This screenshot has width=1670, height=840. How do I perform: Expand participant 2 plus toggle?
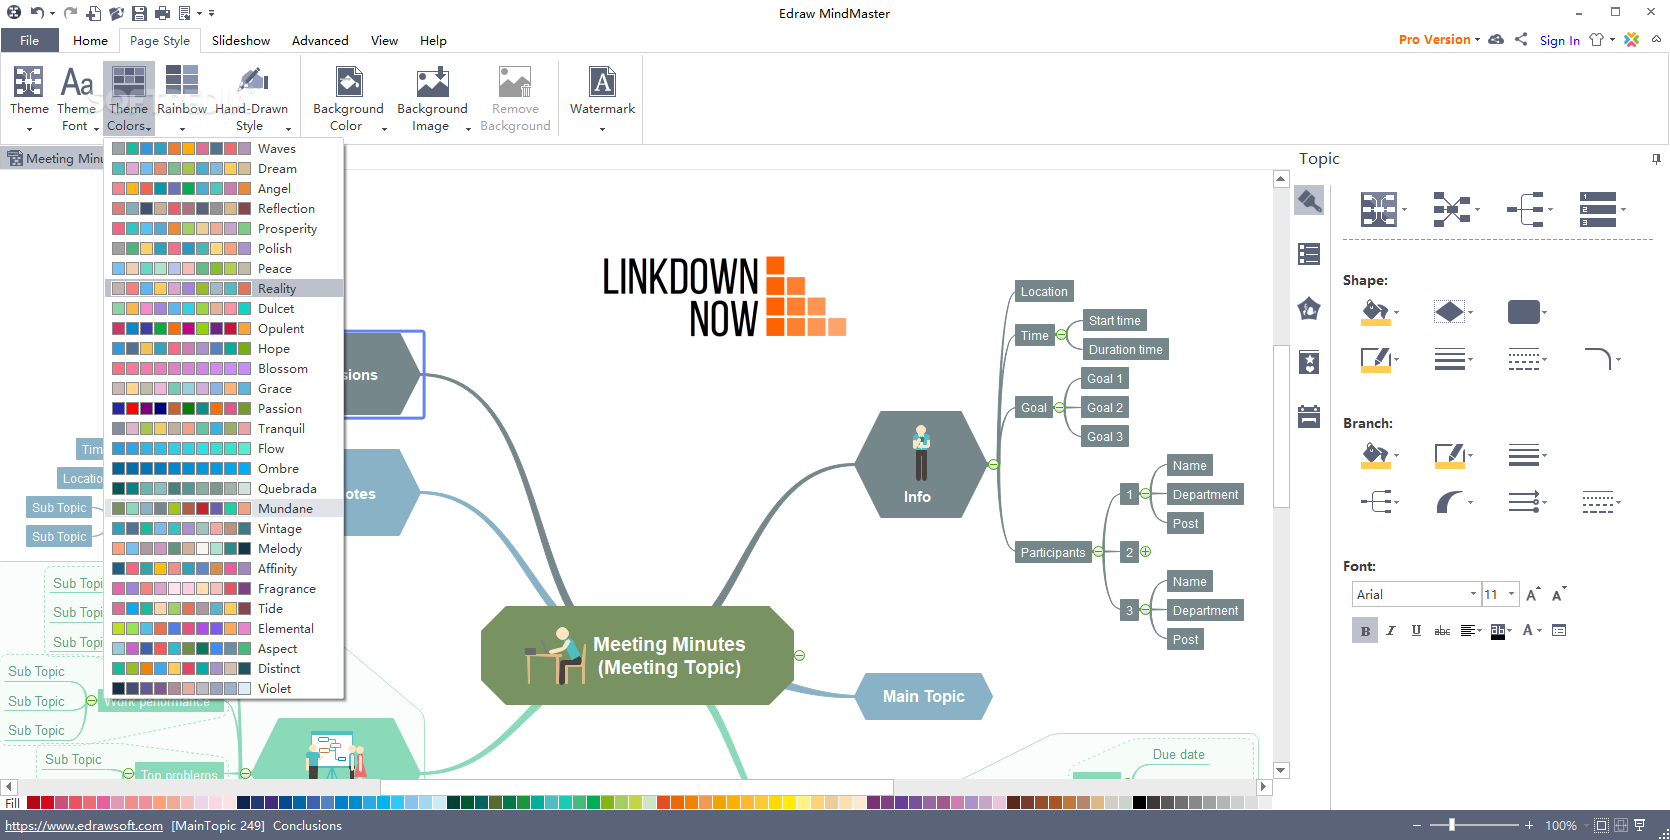pos(1146,551)
